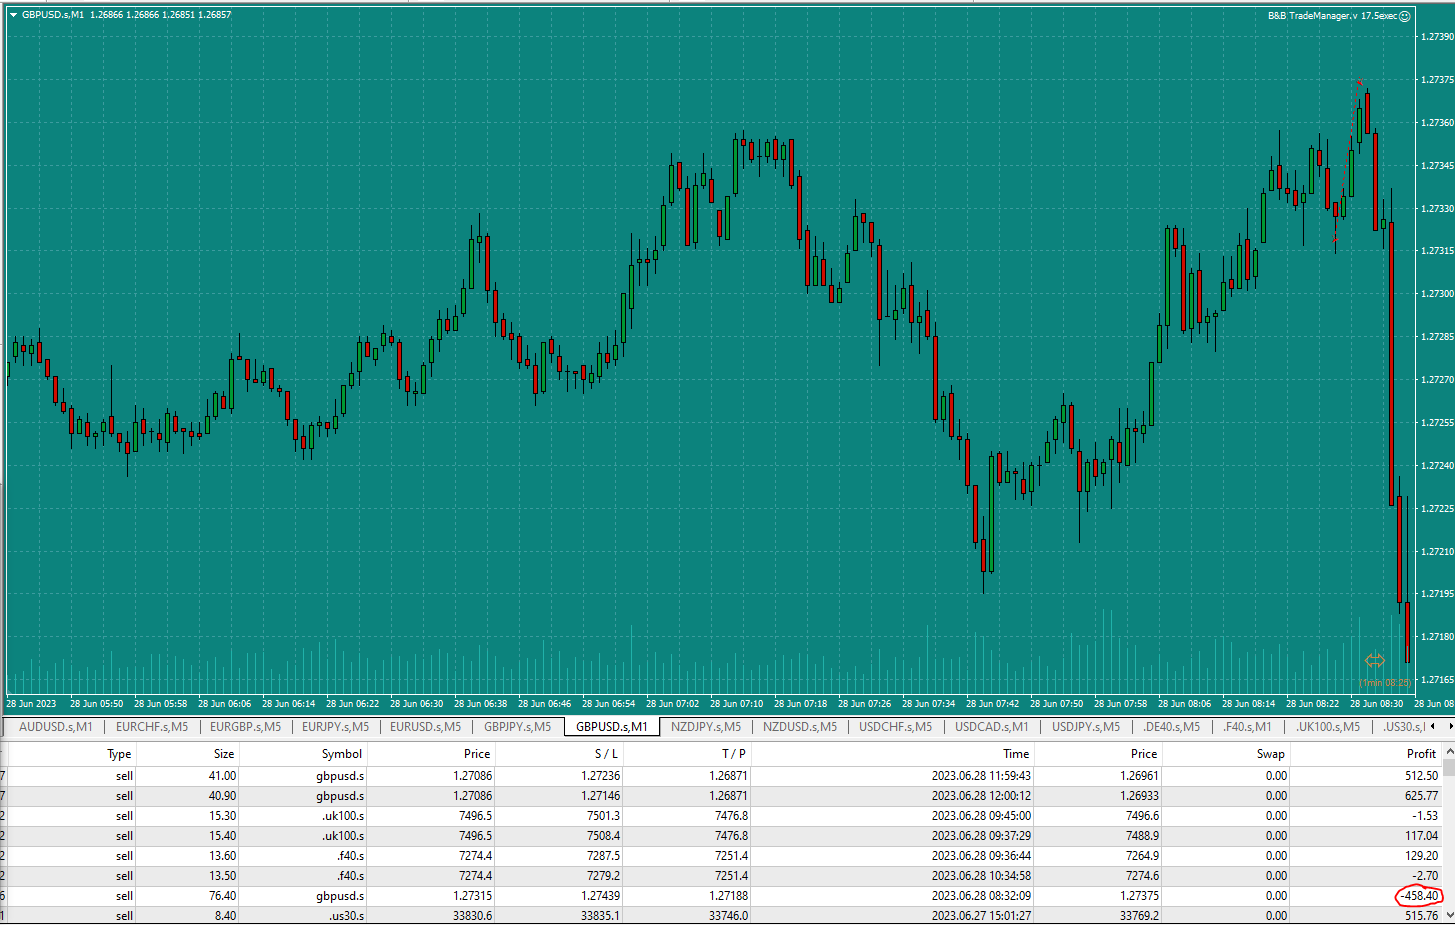Open the .UK100.s,M5 chart tab
Image resolution: width=1455 pixels, height=925 pixels.
[x=1328, y=727]
